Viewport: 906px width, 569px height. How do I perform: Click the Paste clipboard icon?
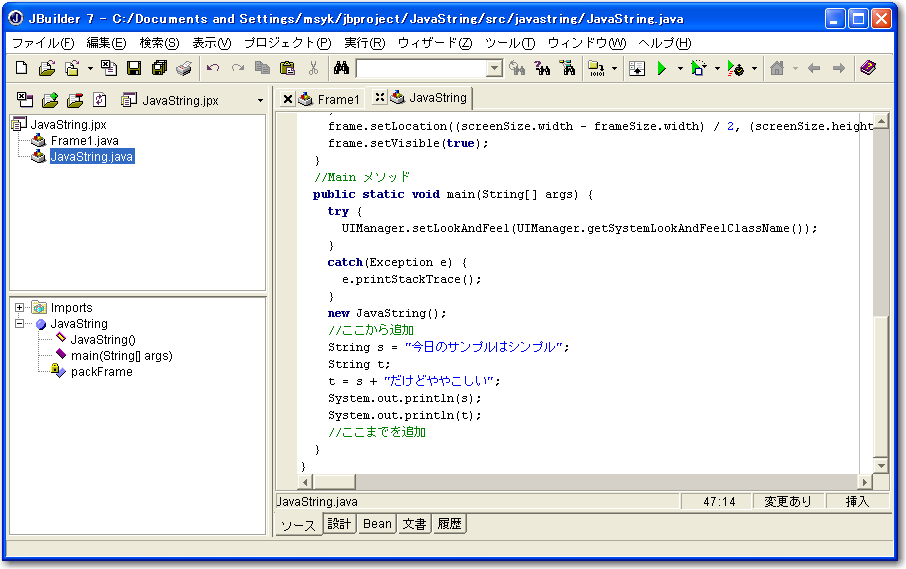[287, 68]
